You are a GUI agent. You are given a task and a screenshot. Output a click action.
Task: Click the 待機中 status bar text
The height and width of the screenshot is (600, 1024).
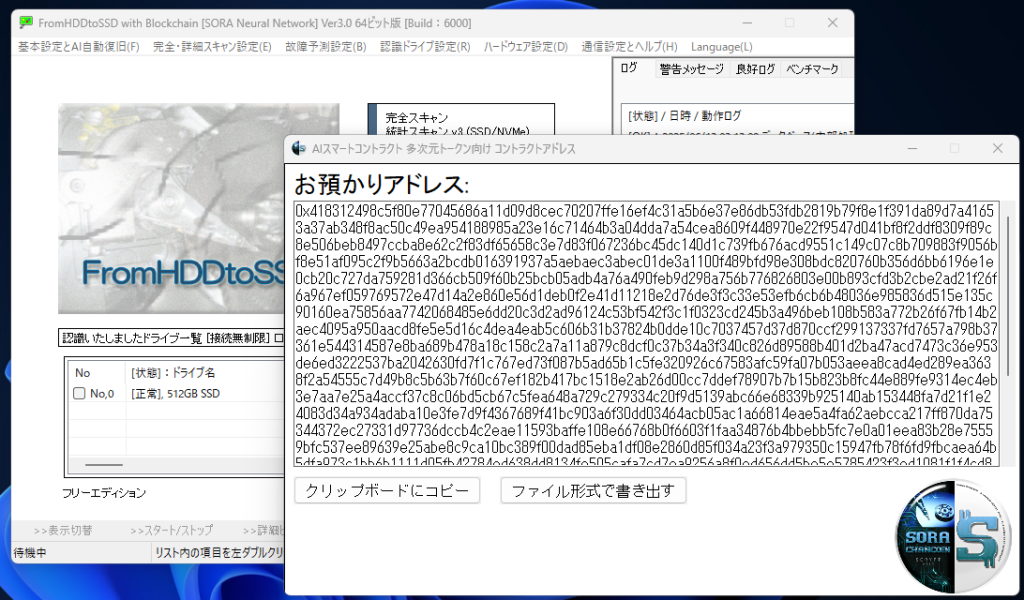[x=30, y=553]
